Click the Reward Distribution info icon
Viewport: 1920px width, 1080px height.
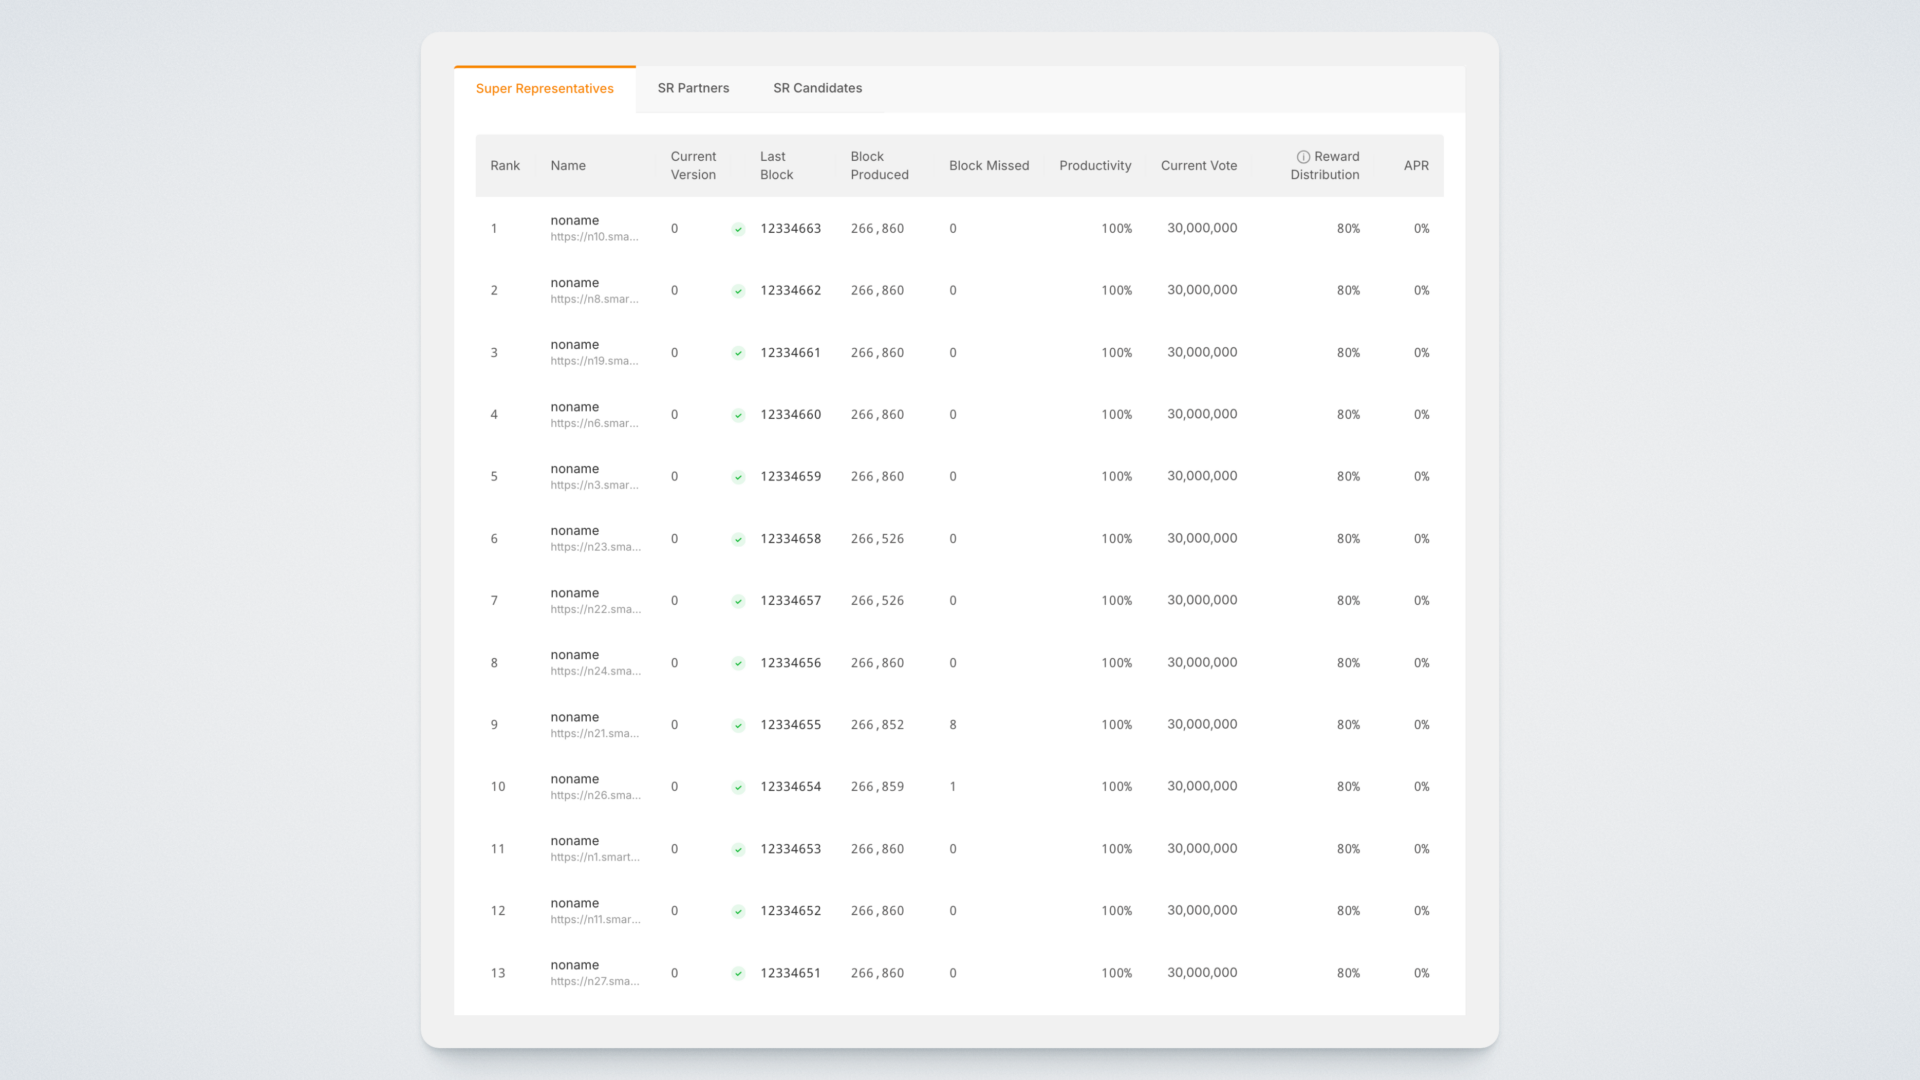(x=1303, y=157)
